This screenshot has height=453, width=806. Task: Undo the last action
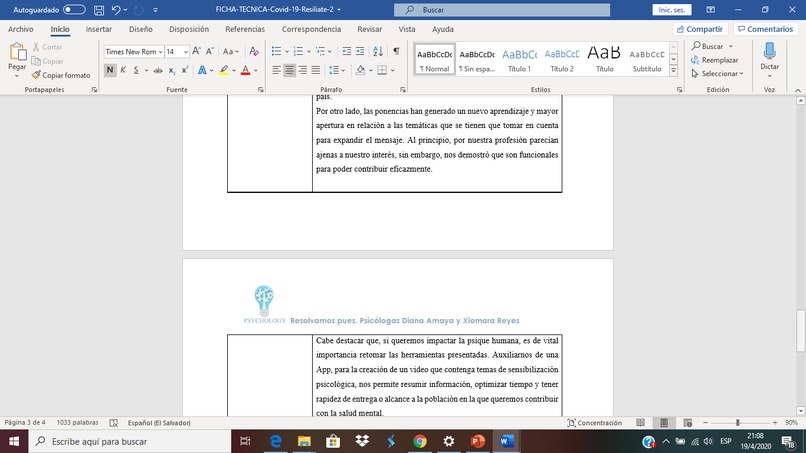116,10
